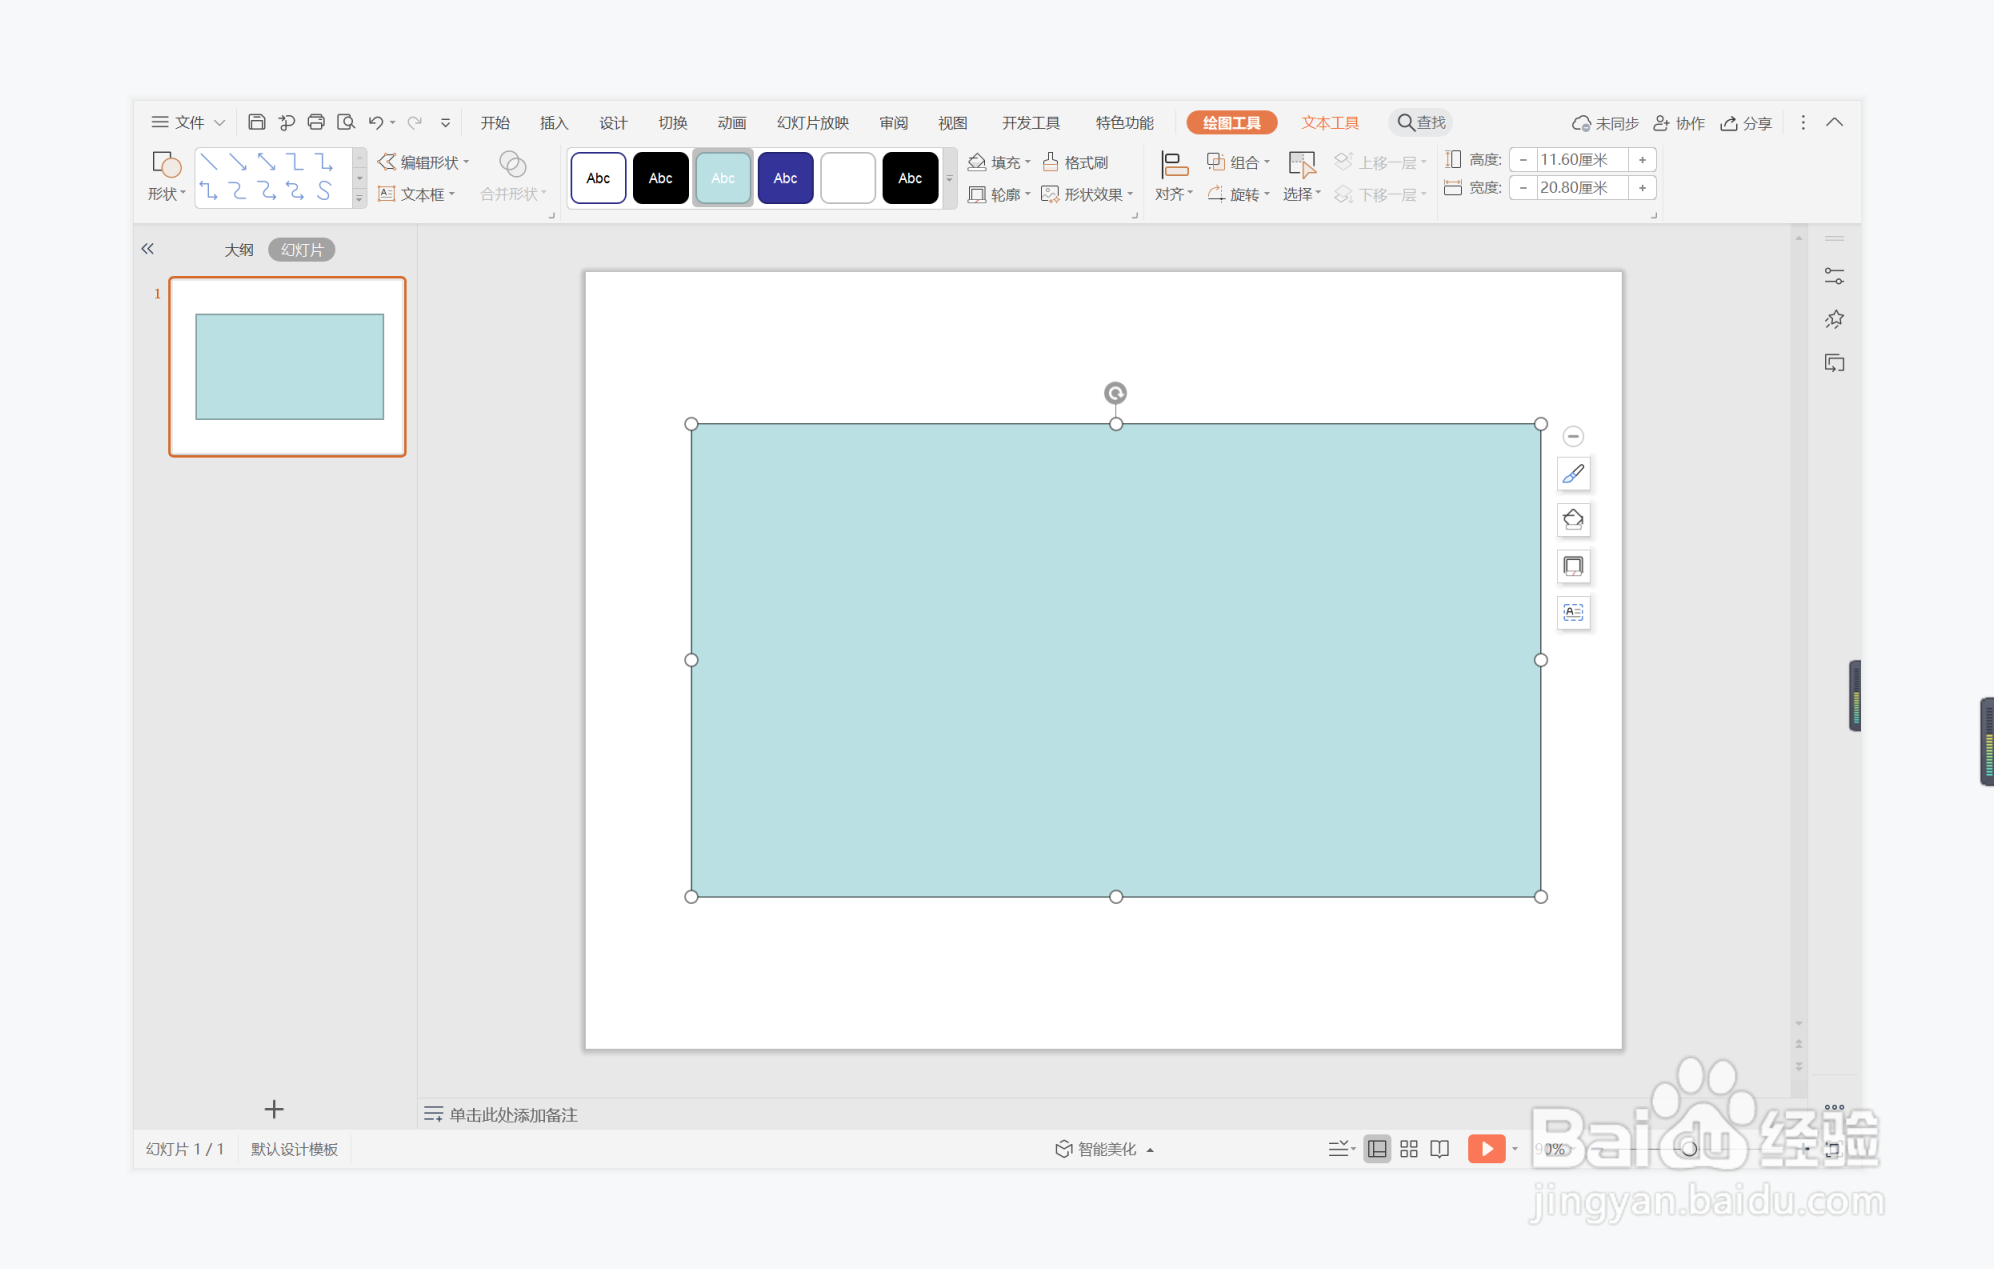Switch to slide sorter grid view

(x=1409, y=1149)
